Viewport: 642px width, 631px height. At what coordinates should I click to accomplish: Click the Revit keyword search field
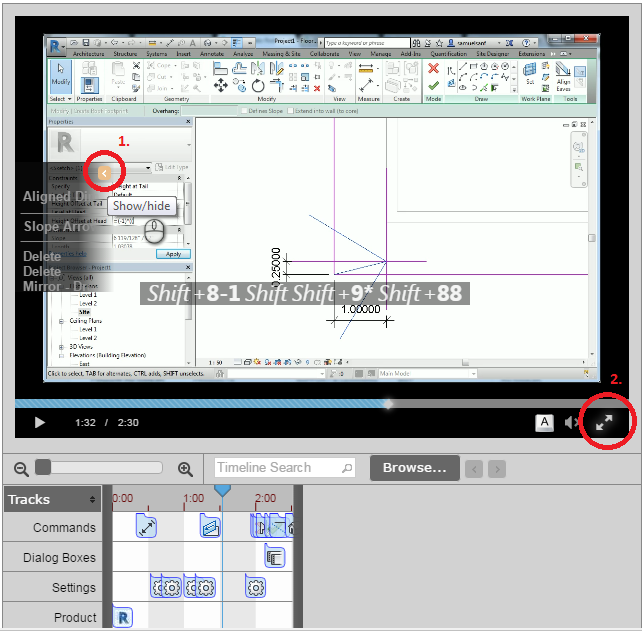367,43
